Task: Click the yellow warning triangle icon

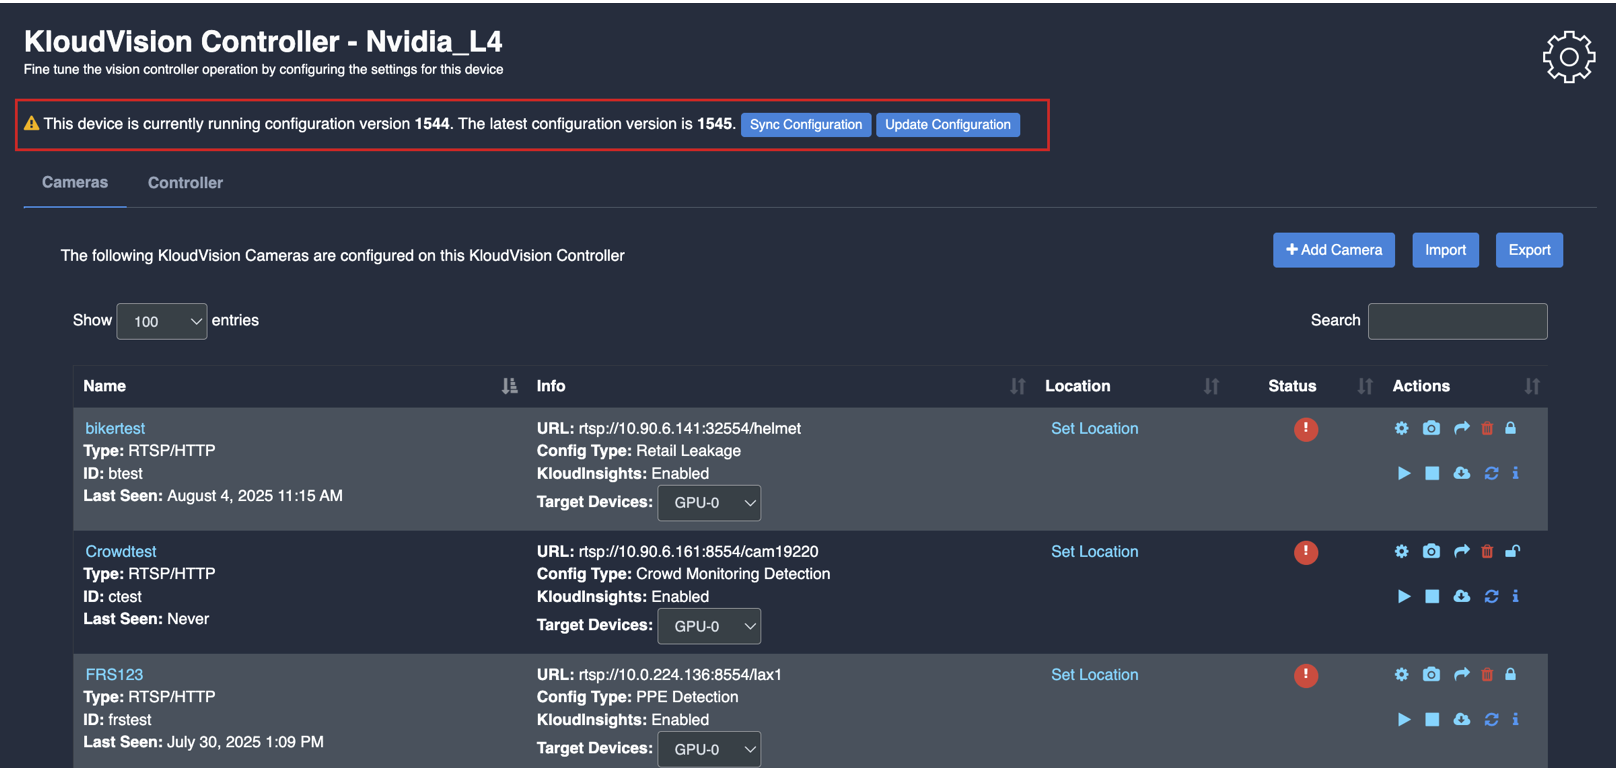Action: pyautogui.click(x=31, y=124)
